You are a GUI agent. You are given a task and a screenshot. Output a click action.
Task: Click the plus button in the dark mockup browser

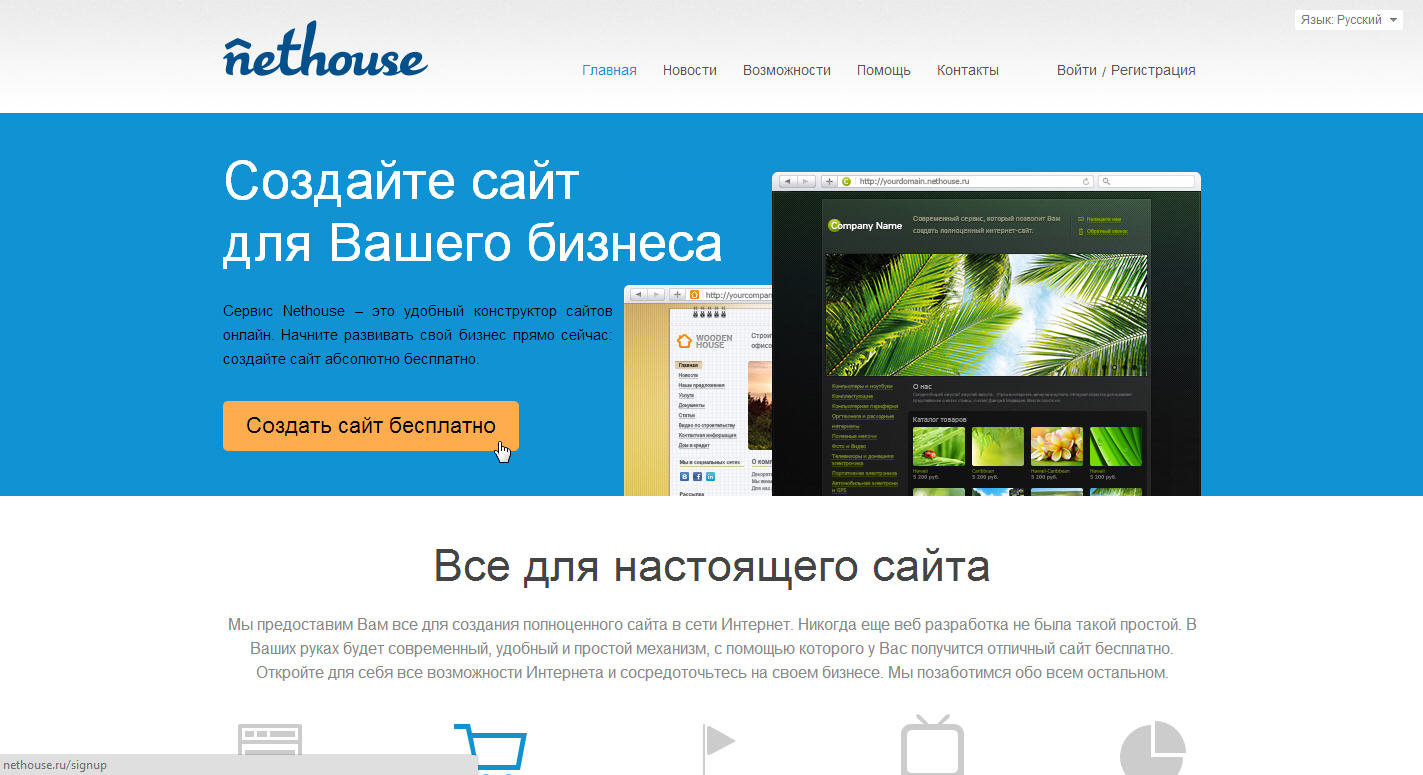point(829,181)
